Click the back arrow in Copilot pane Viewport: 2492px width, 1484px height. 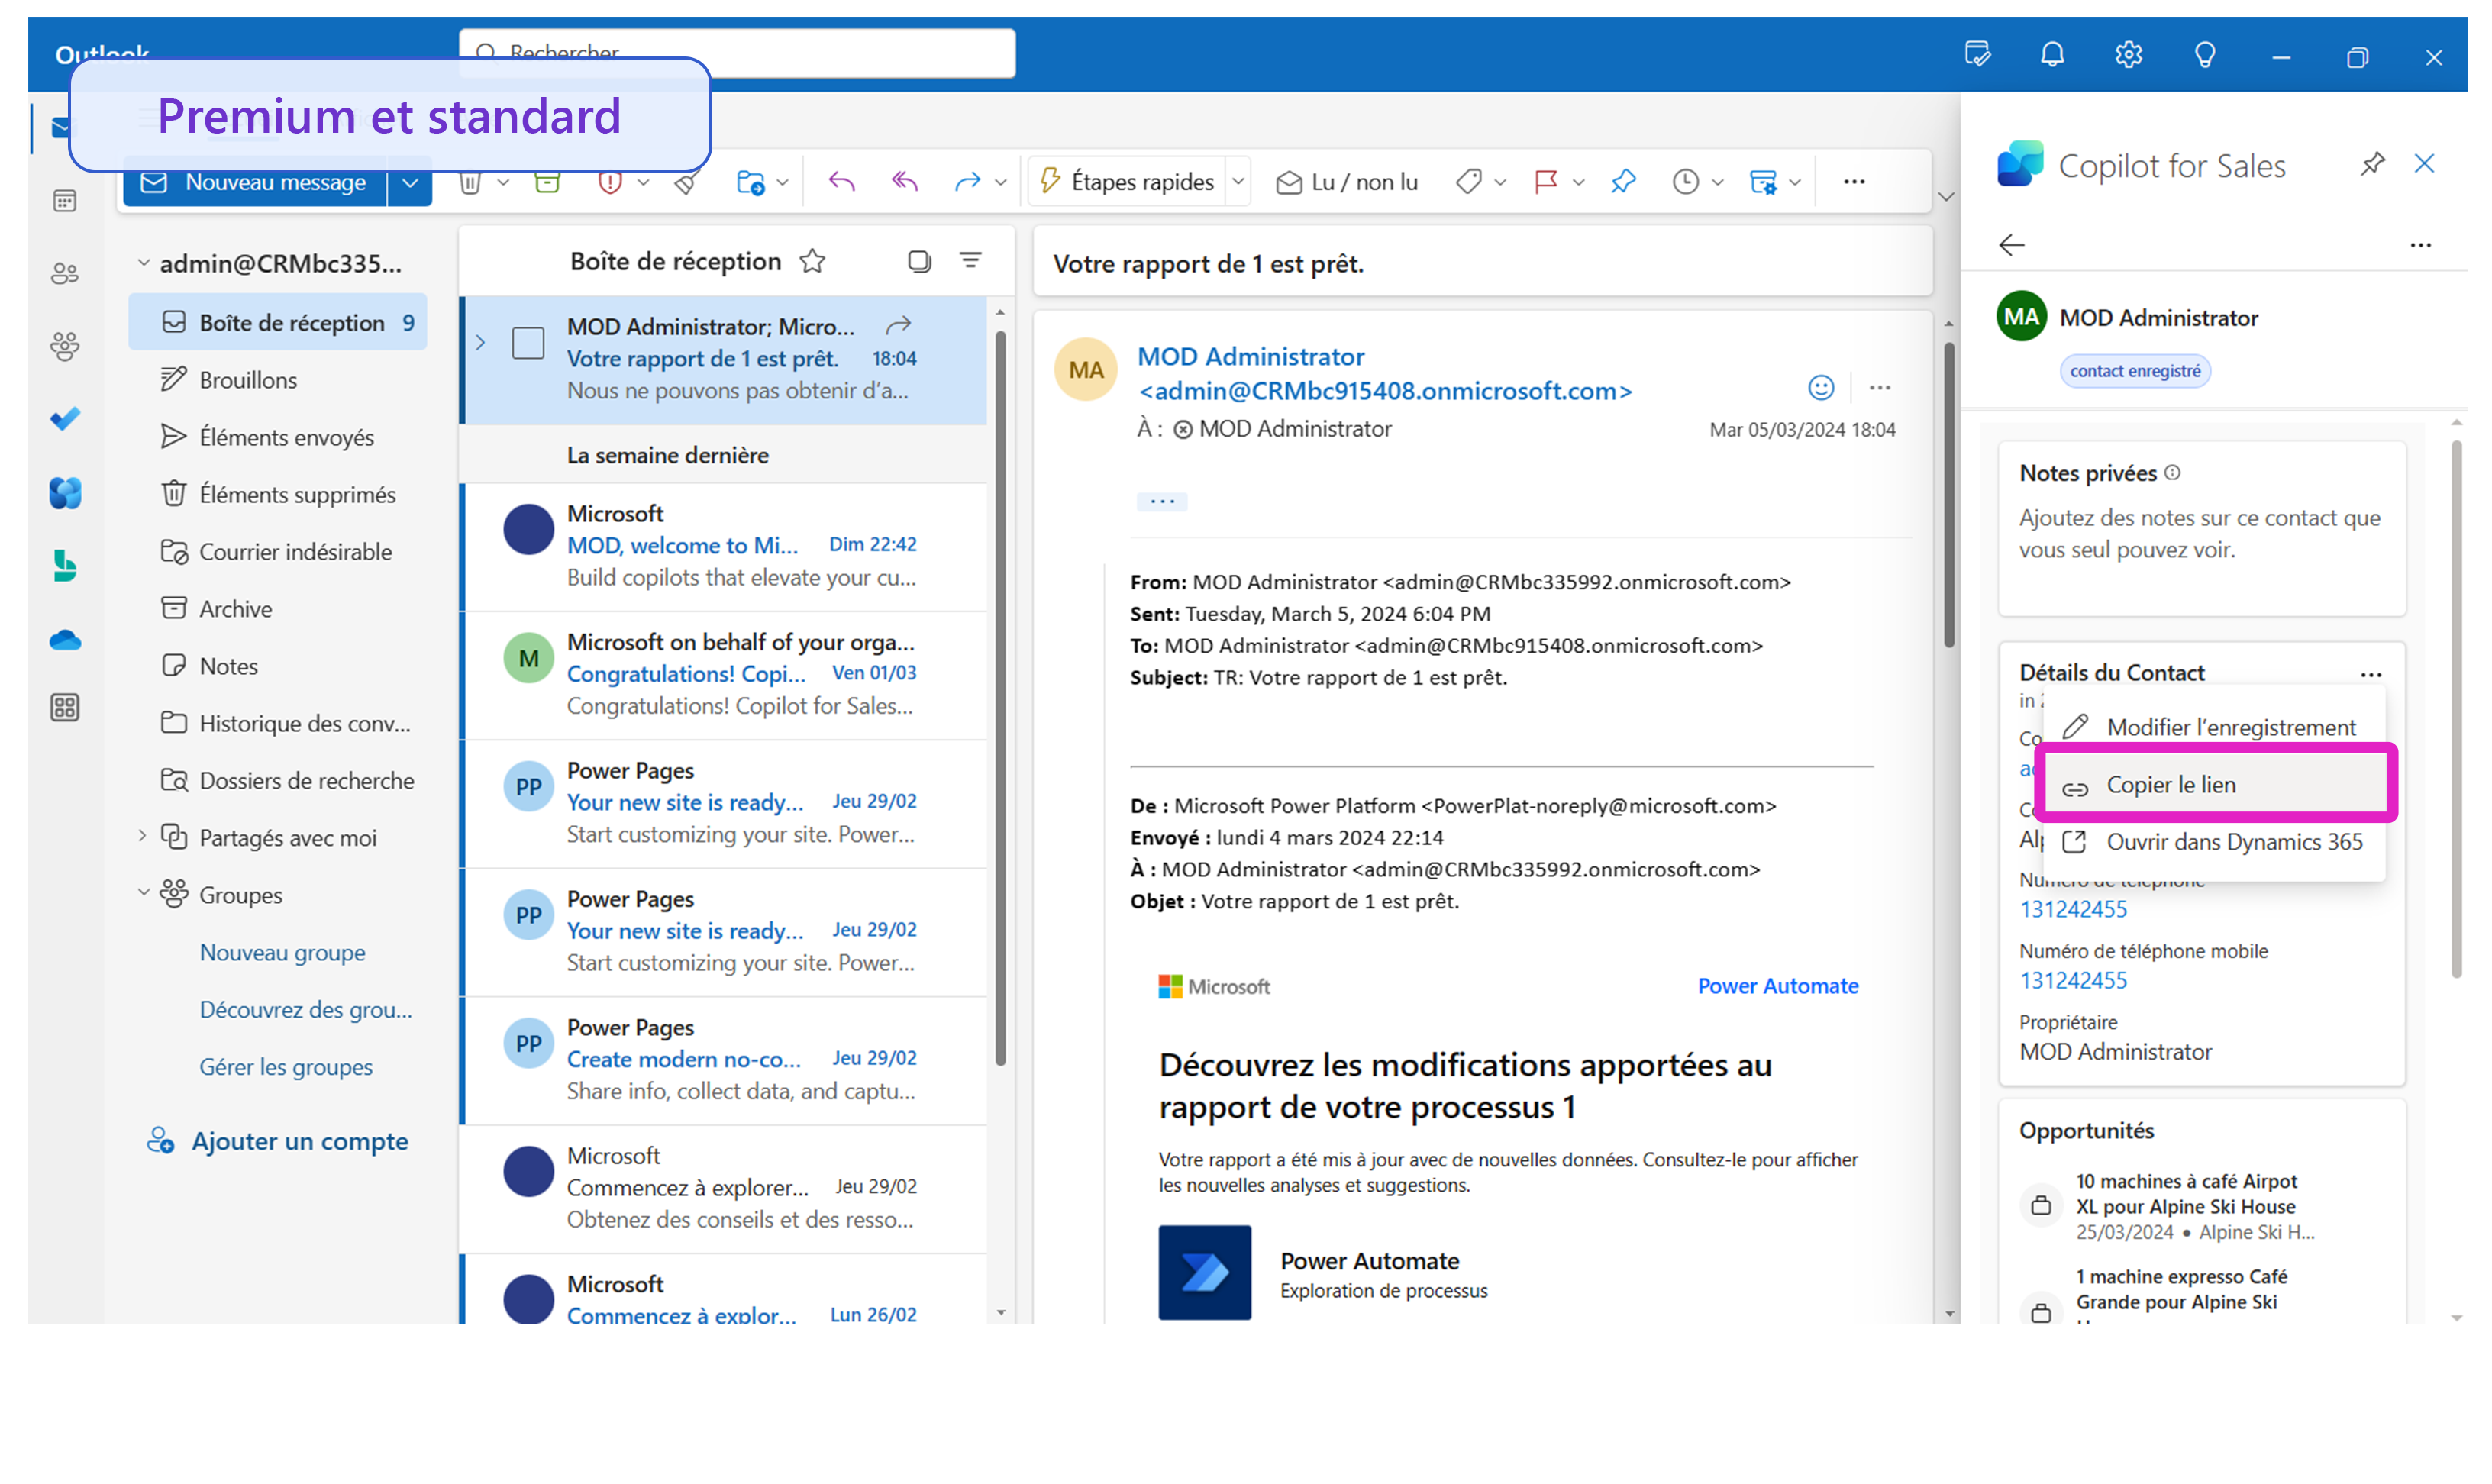[2011, 245]
